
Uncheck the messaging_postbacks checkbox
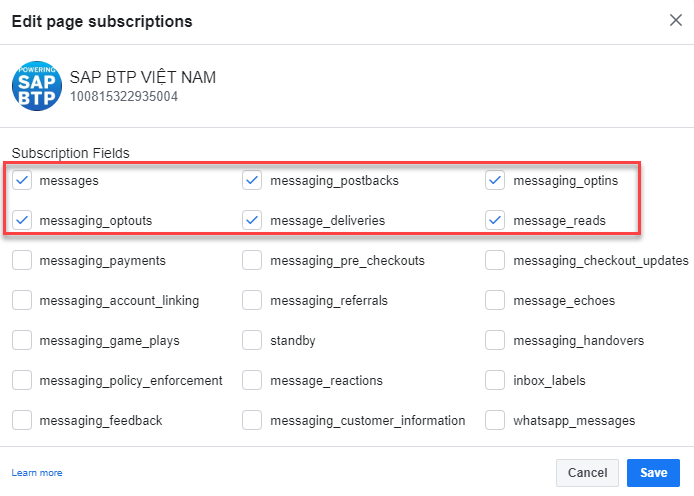252,181
